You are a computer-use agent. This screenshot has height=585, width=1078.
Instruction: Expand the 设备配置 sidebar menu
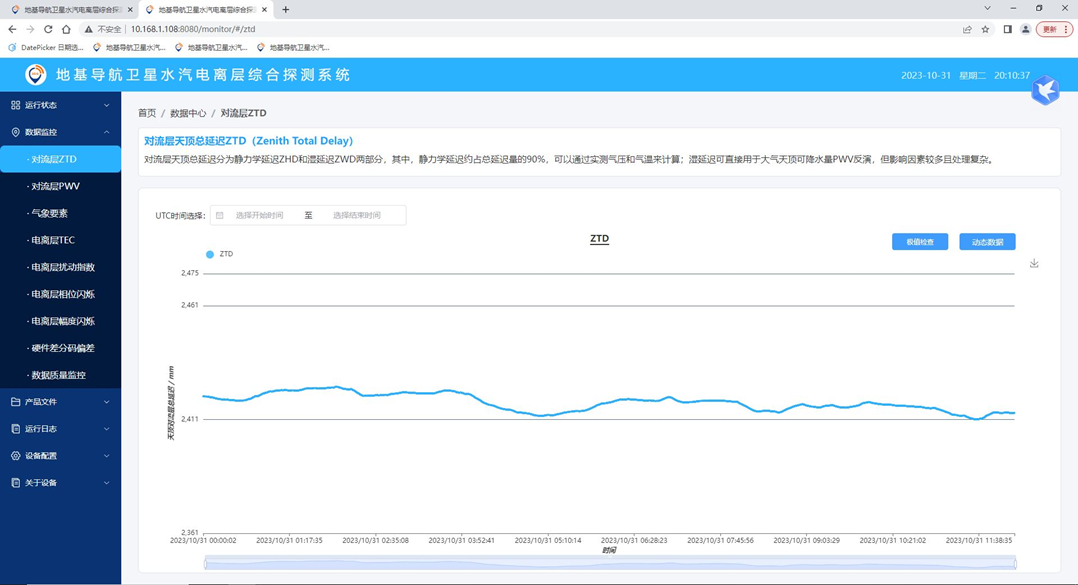pyautogui.click(x=60, y=456)
